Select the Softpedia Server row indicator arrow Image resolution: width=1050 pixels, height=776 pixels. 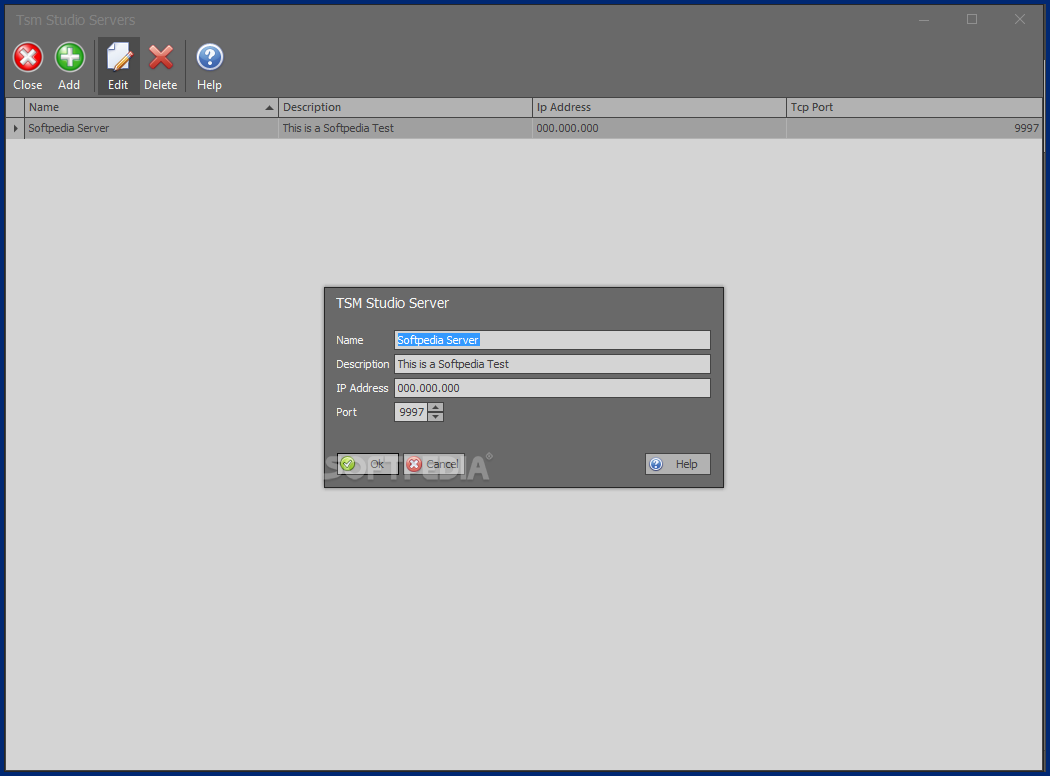pyautogui.click(x=15, y=128)
